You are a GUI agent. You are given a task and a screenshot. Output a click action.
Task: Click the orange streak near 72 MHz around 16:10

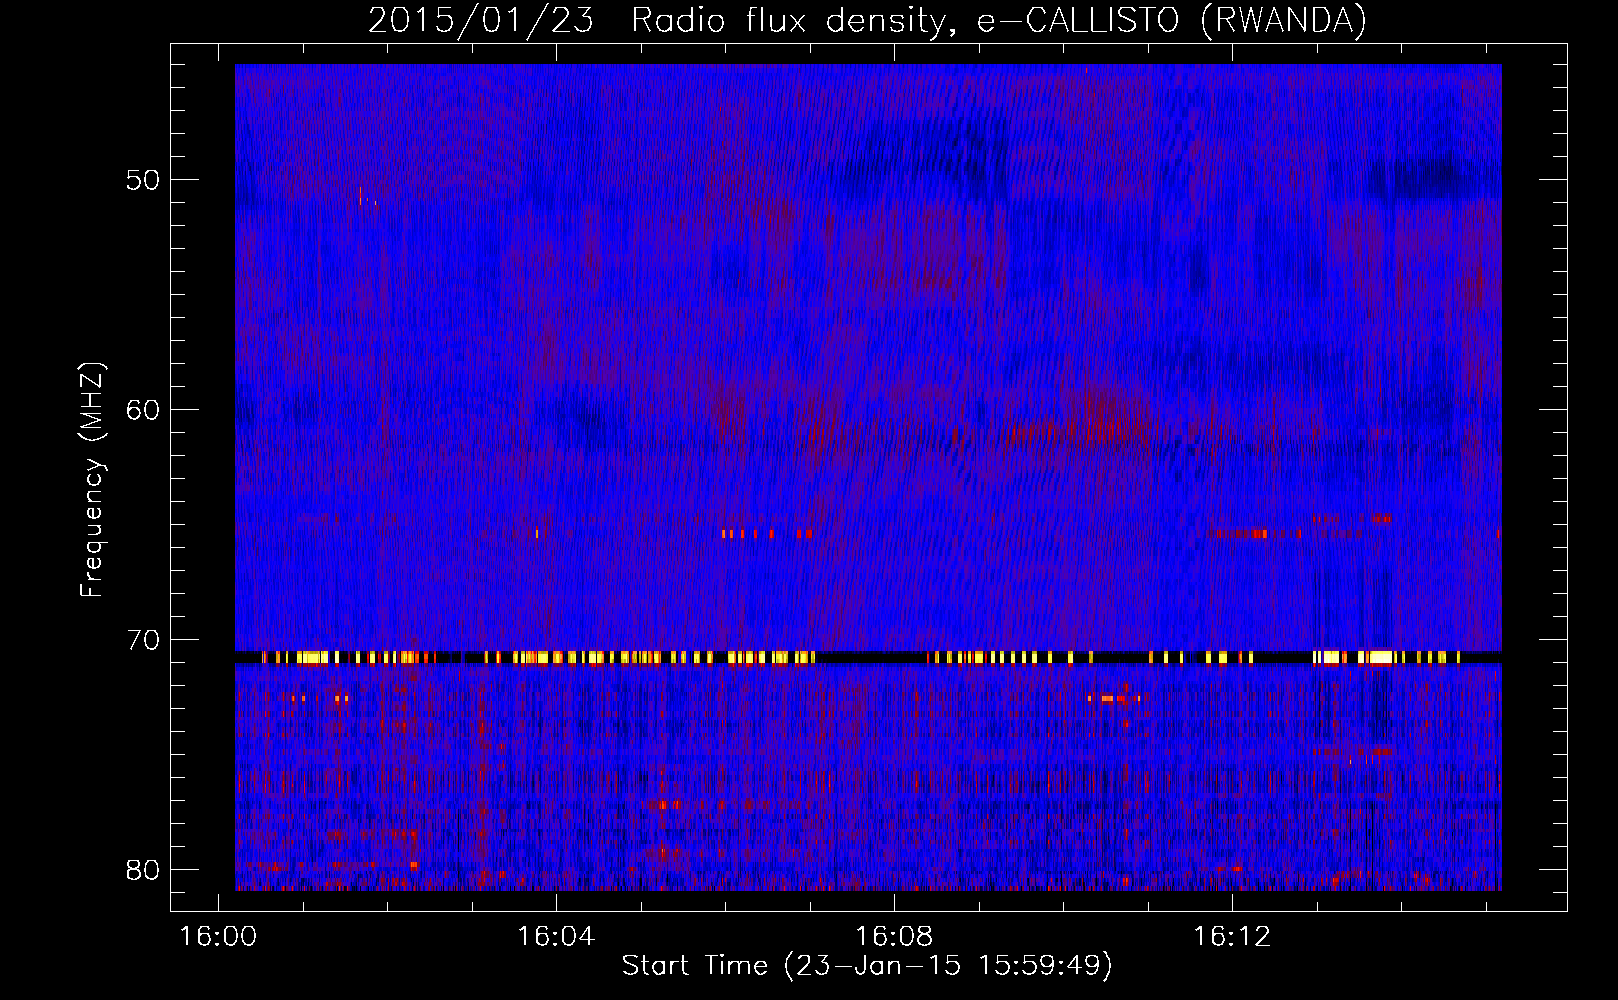pyautogui.click(x=1114, y=698)
